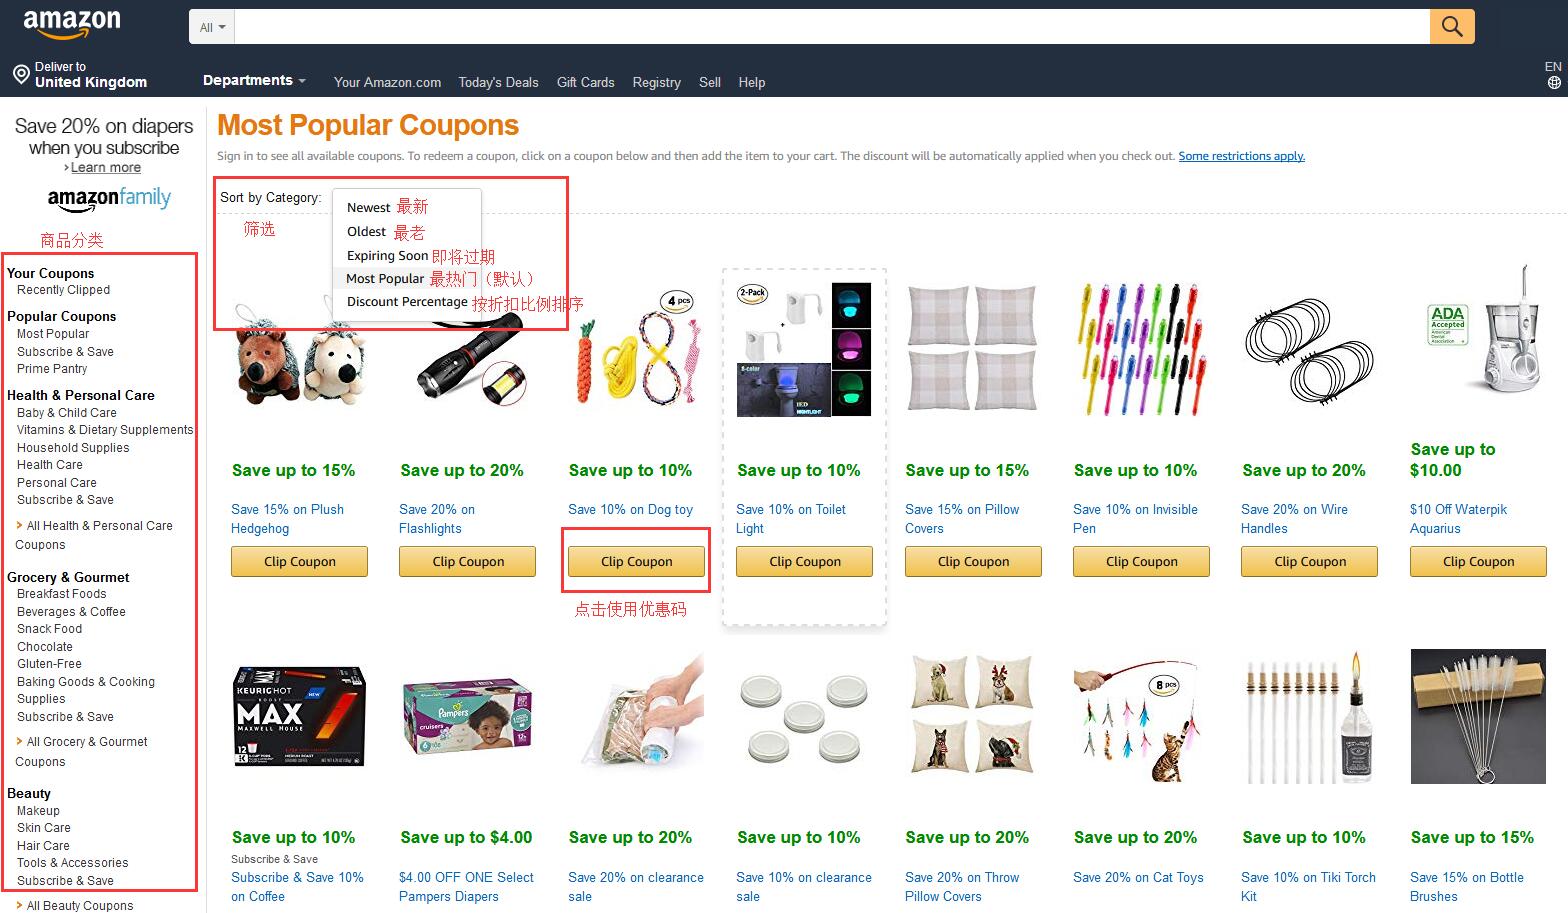
Task: Select Discount Percentage sort option
Action: click(407, 302)
